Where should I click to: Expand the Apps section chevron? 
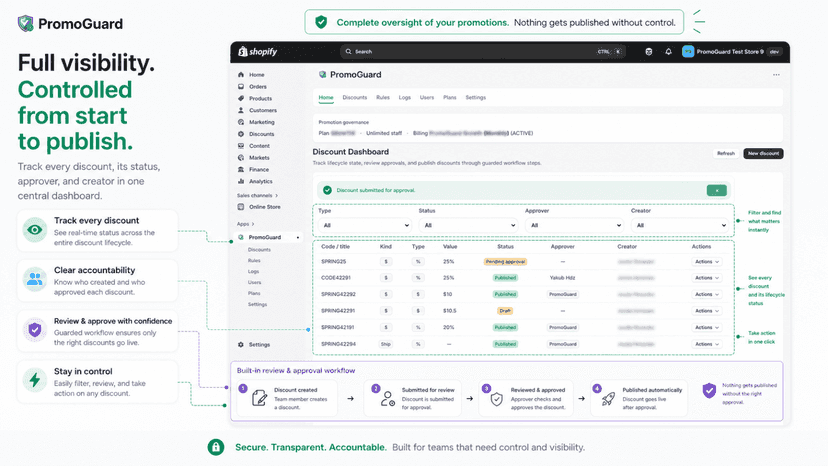(x=253, y=224)
